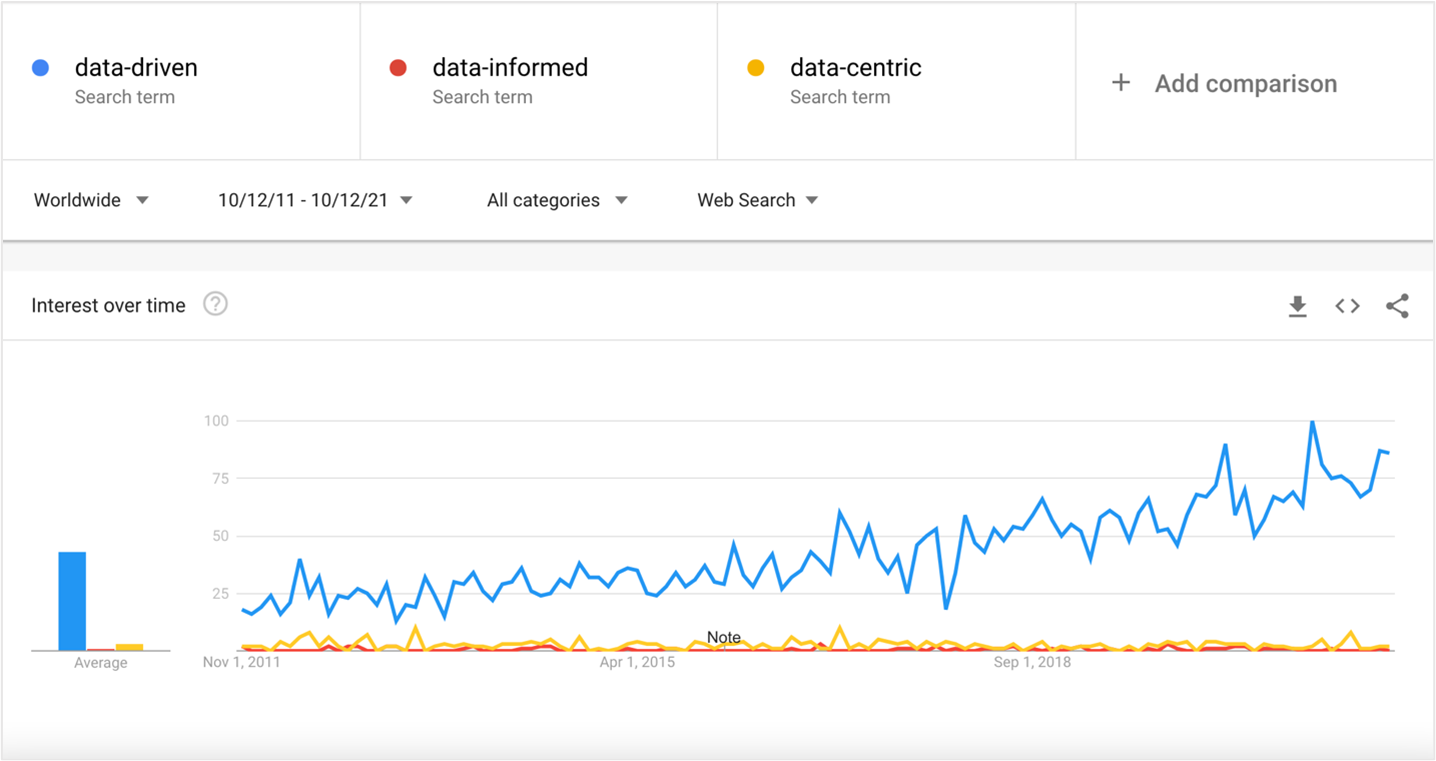
Task: Open the All categories dropdown
Action: pyautogui.click(x=557, y=200)
